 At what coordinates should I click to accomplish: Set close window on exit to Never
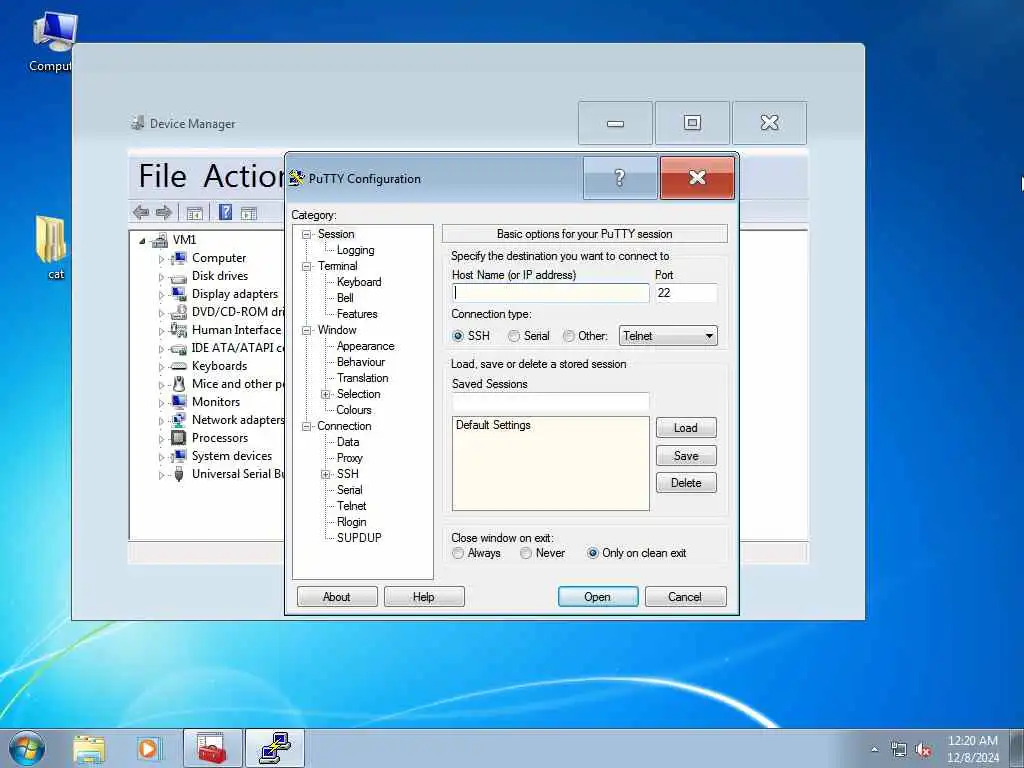coord(526,553)
